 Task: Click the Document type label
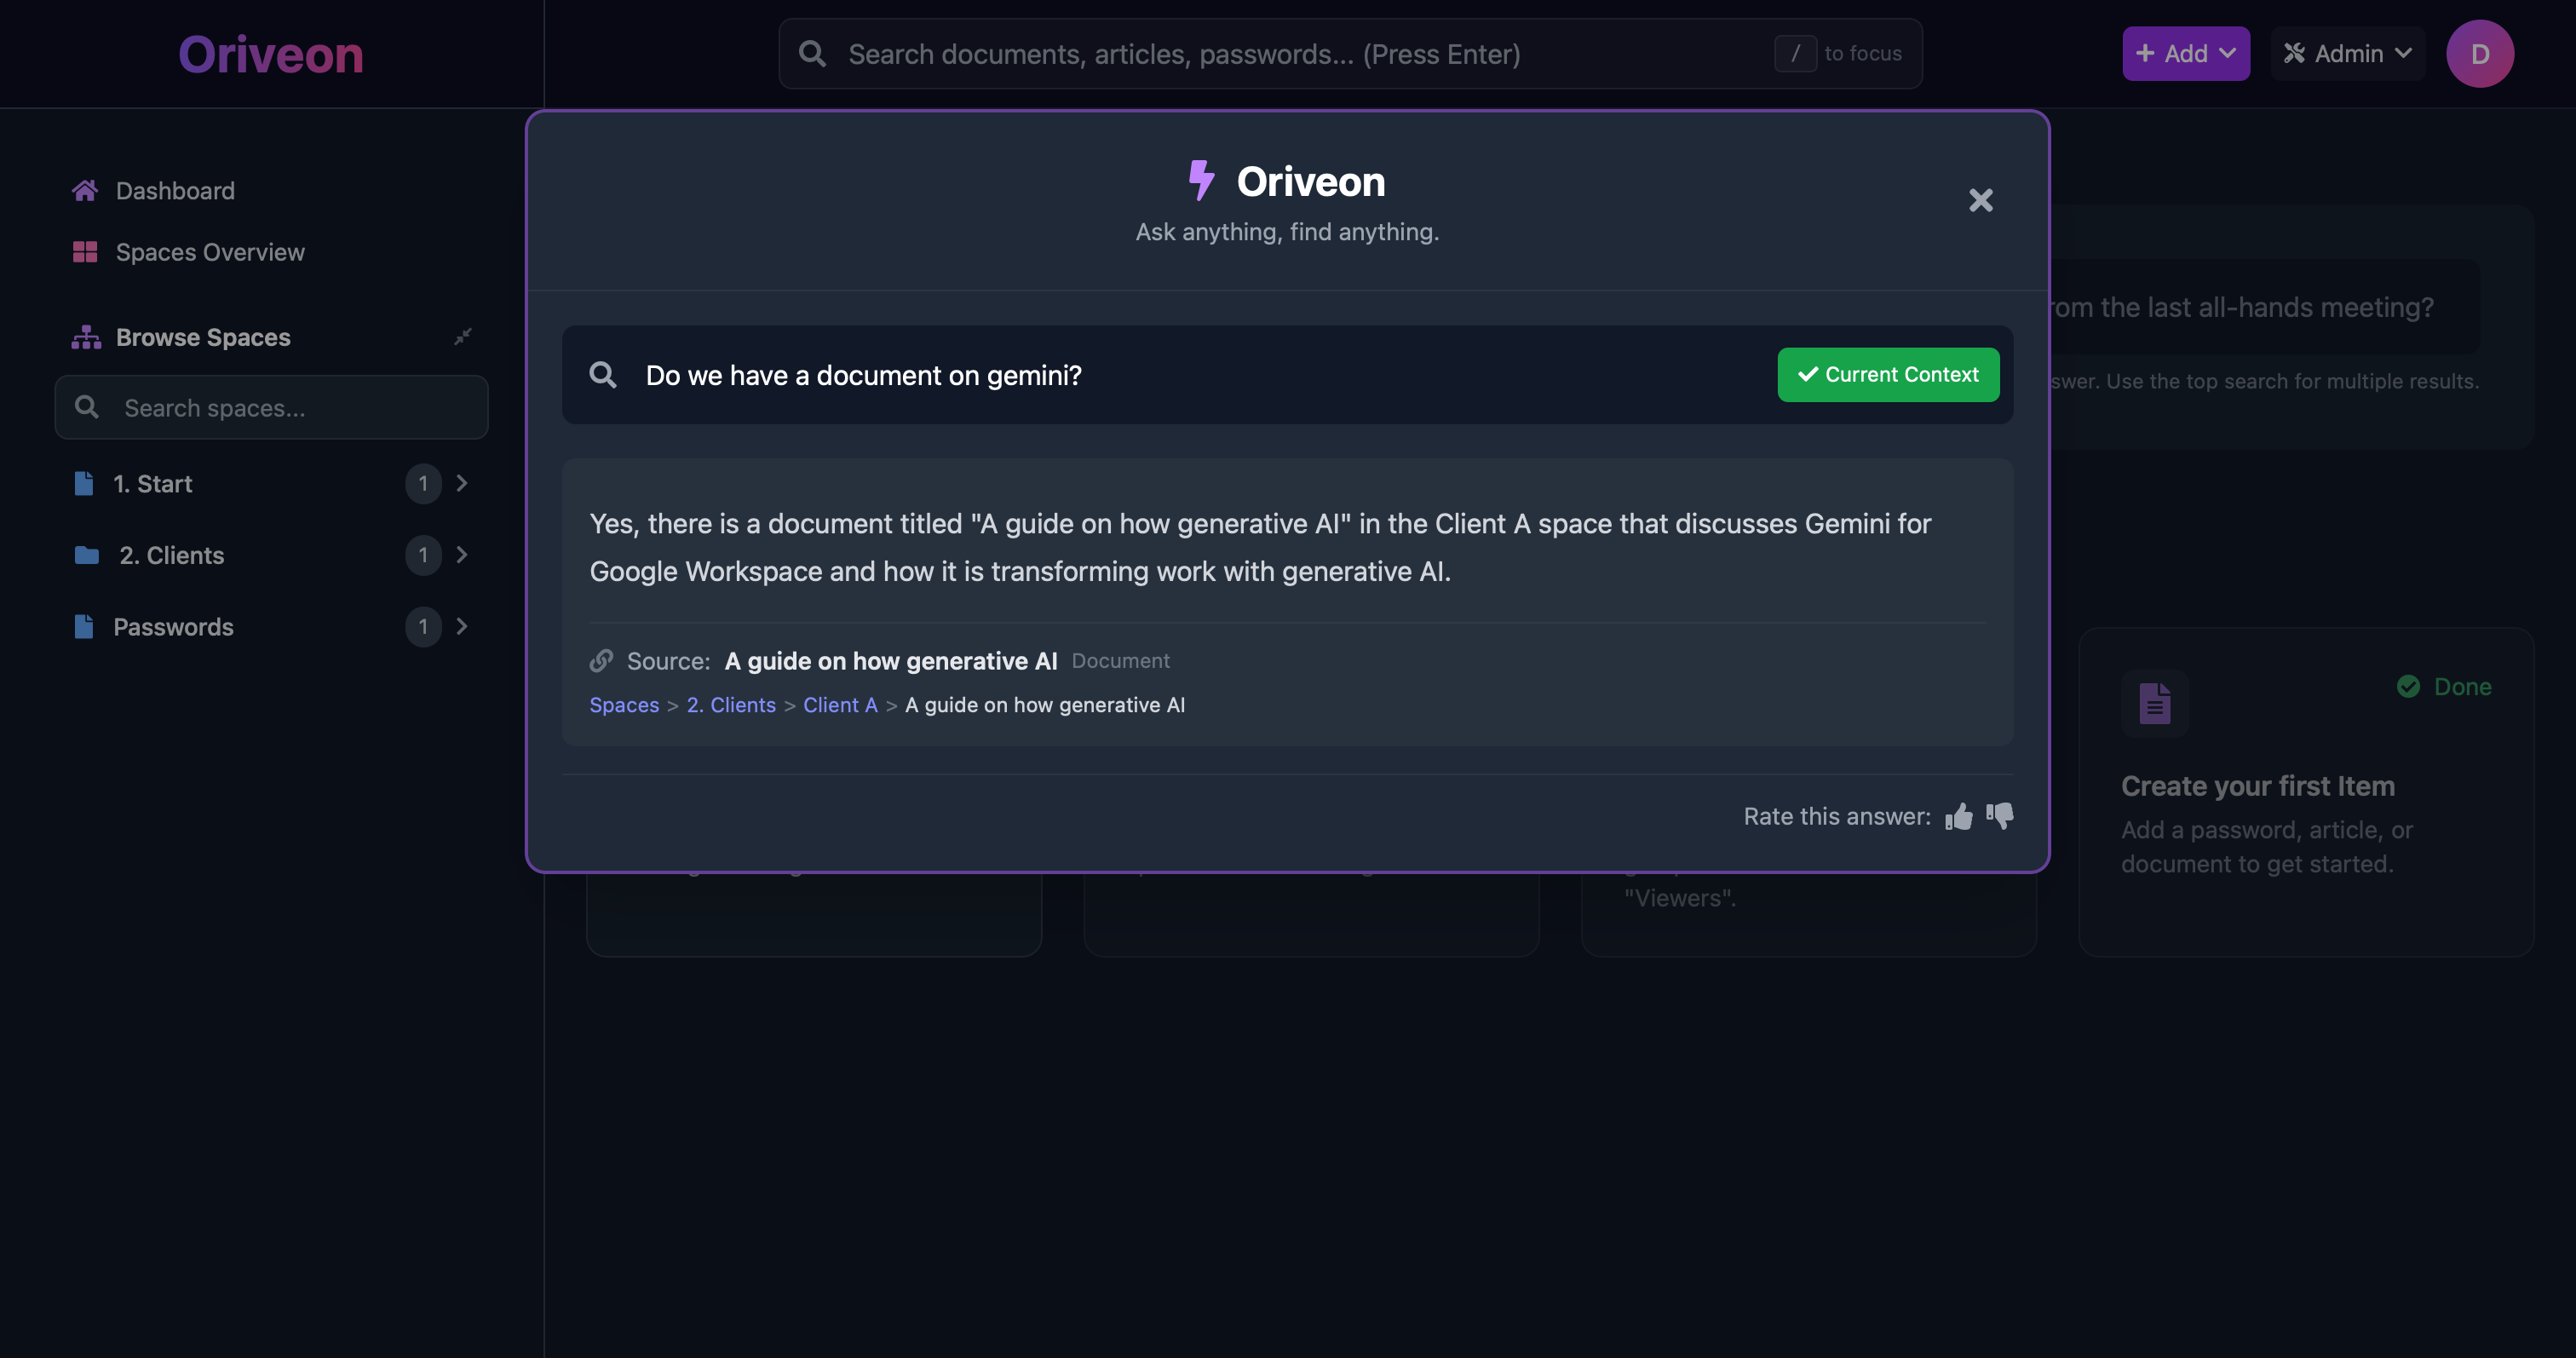click(1121, 661)
